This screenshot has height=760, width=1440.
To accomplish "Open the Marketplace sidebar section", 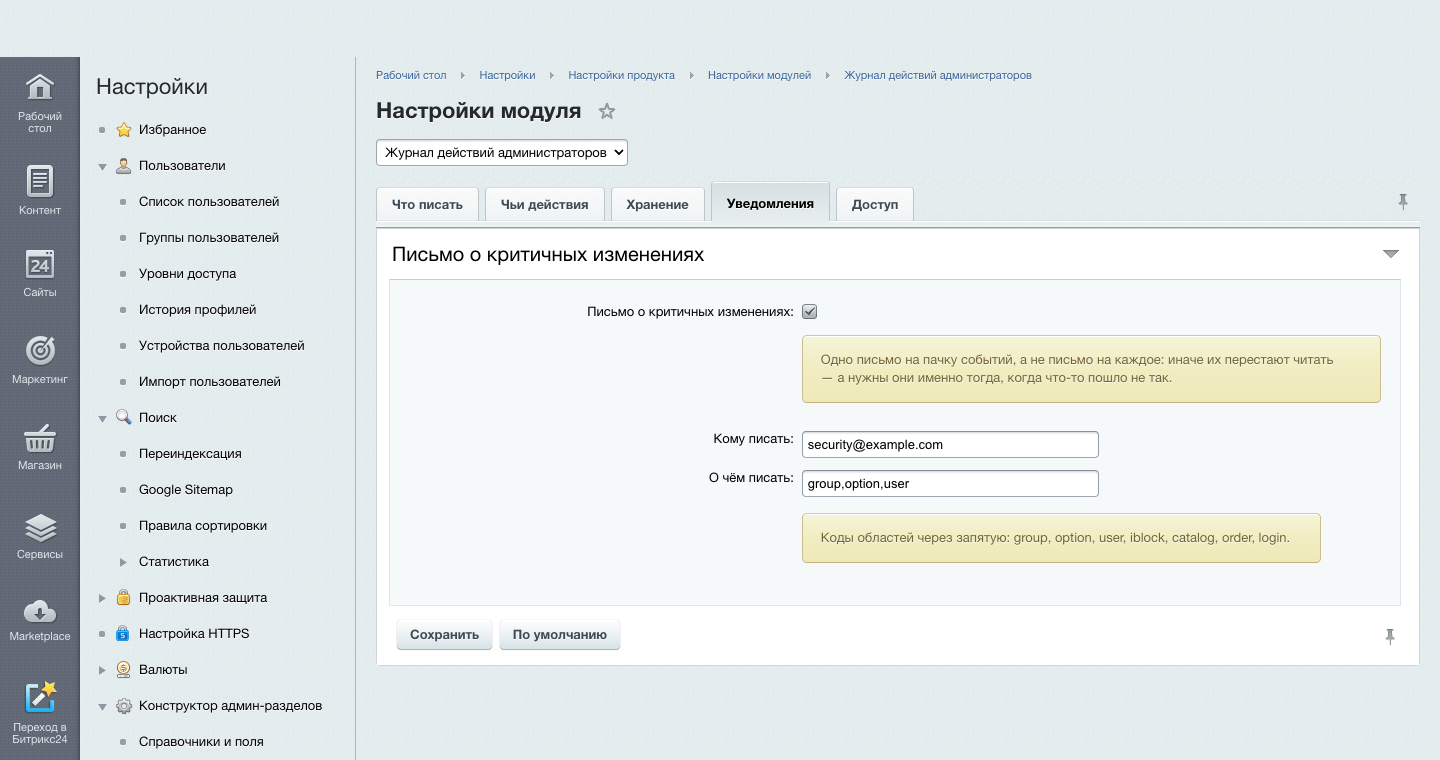I will (x=39, y=620).
